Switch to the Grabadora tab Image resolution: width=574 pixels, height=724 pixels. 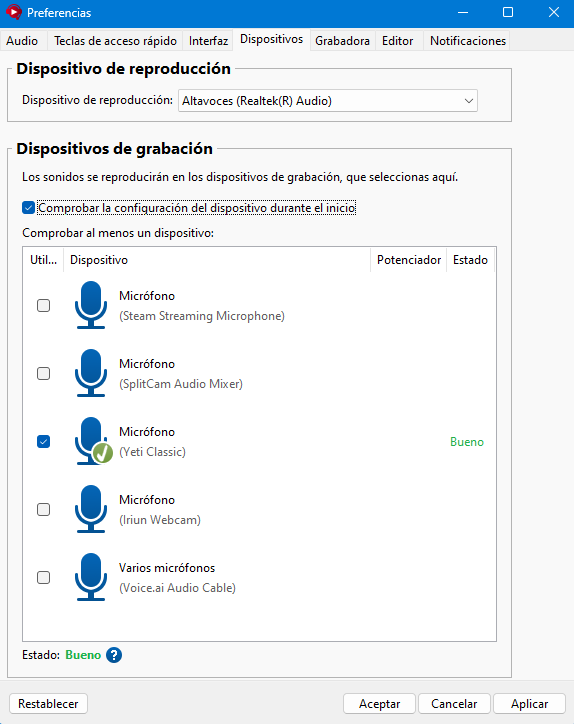pos(342,41)
